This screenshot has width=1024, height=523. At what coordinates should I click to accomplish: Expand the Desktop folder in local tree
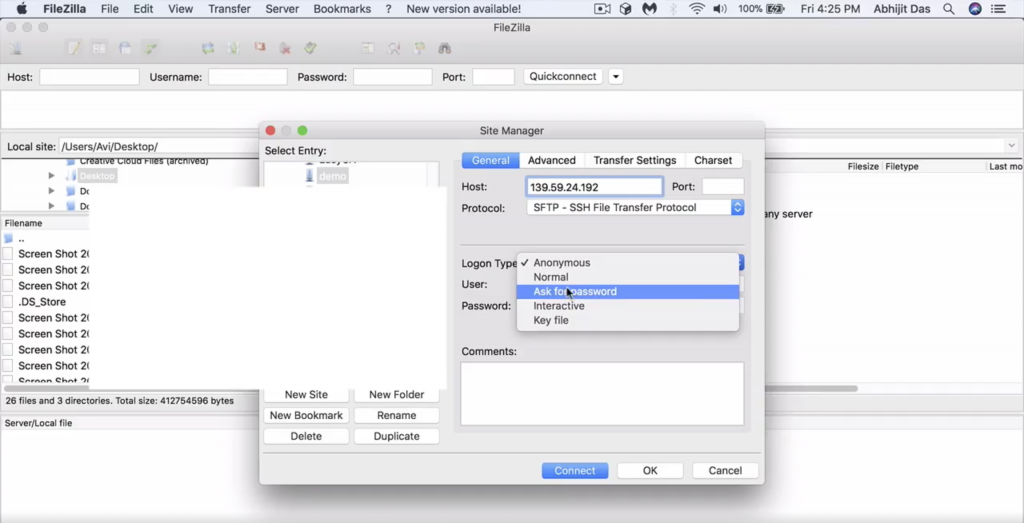pos(52,176)
